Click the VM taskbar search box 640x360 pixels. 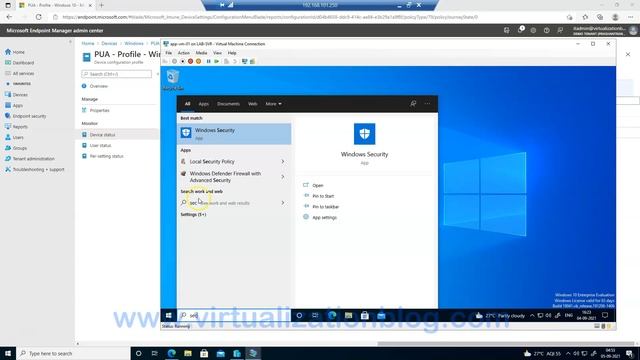click(x=233, y=316)
